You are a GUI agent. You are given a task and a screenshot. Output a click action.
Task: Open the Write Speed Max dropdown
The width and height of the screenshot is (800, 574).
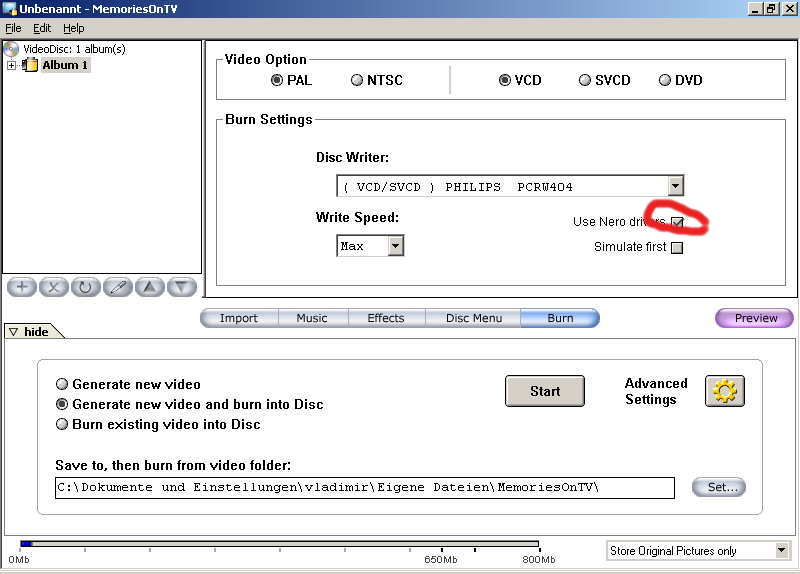[395, 246]
